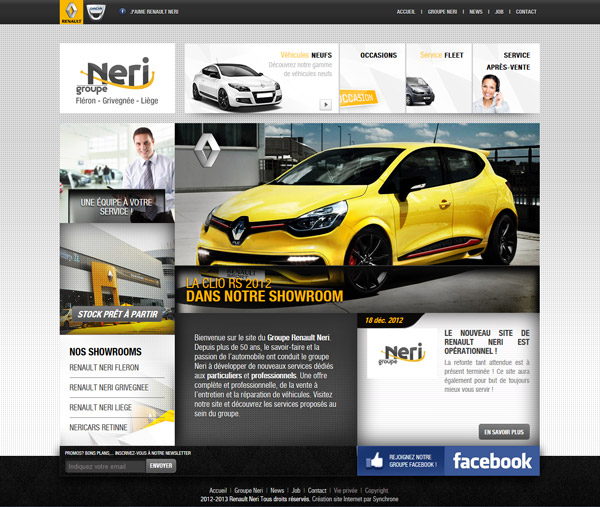Open GROUPE NERI in top menu
The height and width of the screenshot is (507, 600).
442,12
